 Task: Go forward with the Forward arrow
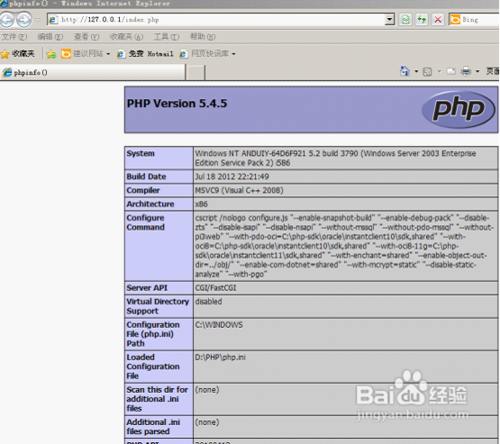[x=24, y=20]
